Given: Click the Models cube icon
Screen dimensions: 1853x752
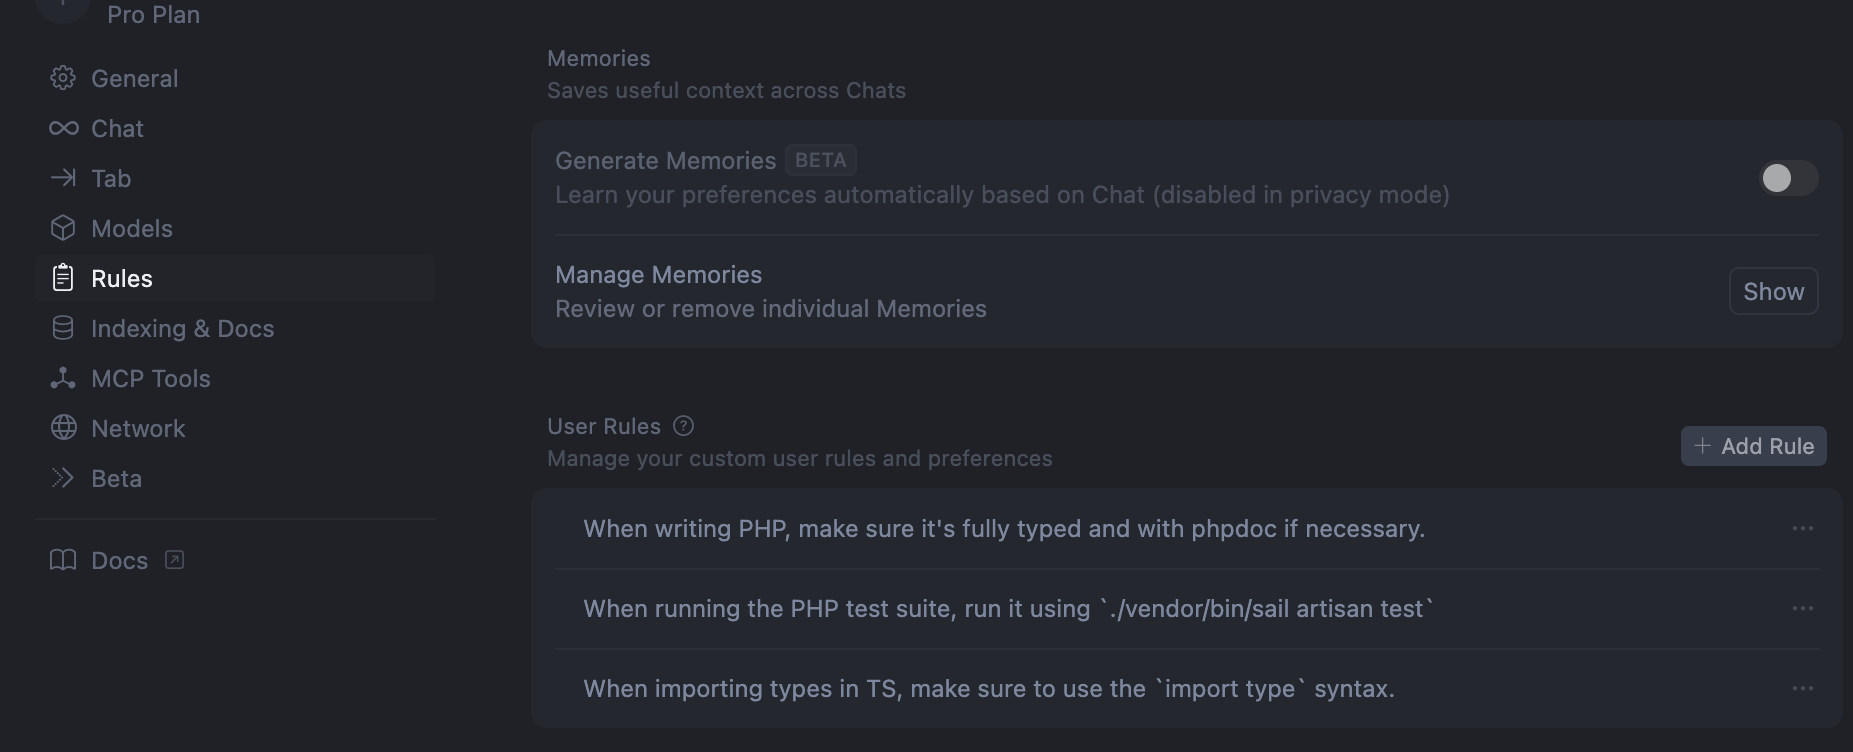Looking at the screenshot, I should click(x=63, y=228).
